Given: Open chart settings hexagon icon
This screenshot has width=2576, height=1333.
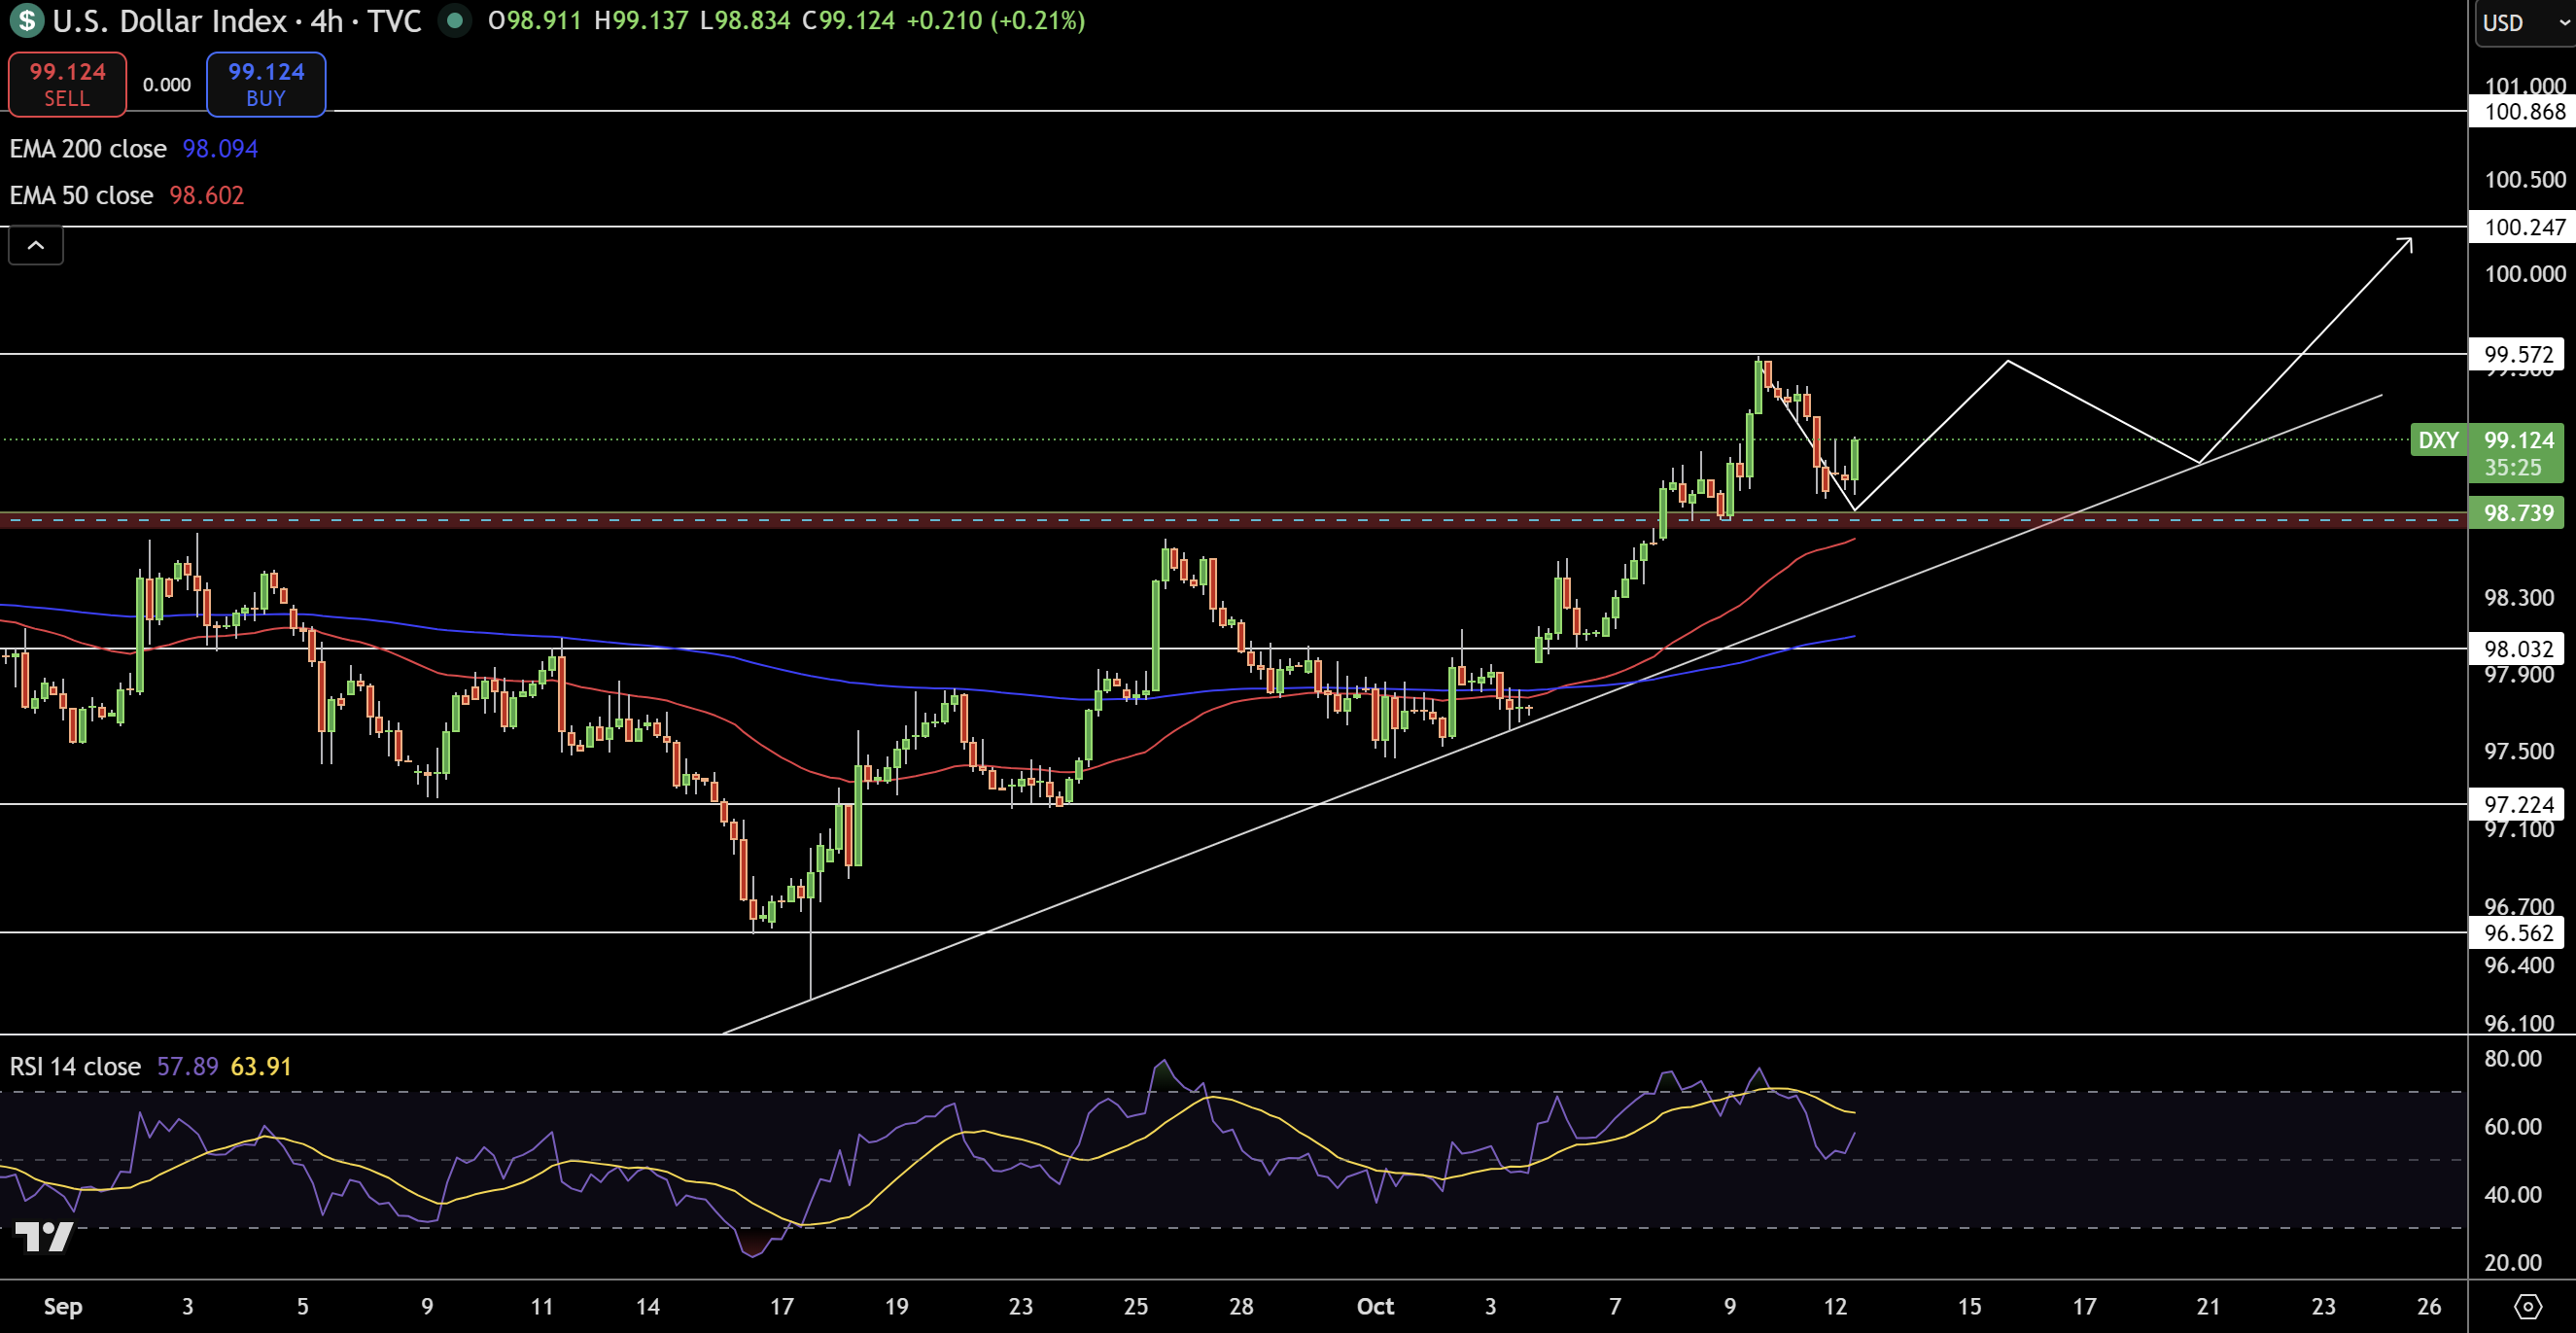Looking at the screenshot, I should point(2527,1306).
